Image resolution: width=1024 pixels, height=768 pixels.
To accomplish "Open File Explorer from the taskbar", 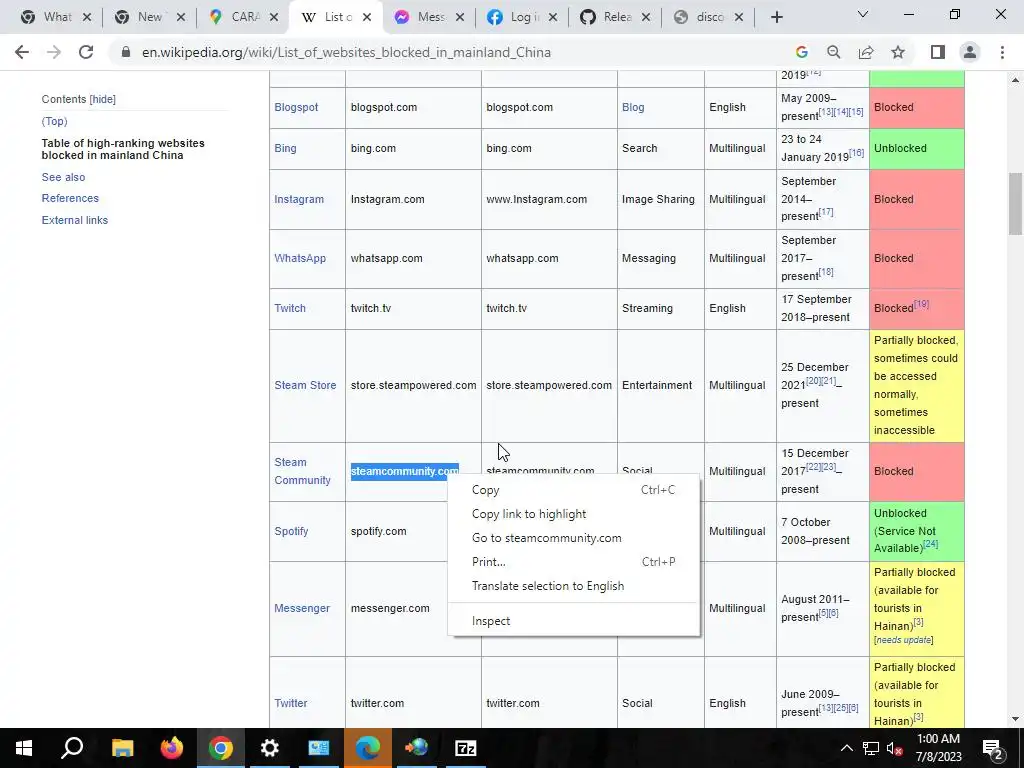I will (x=122, y=748).
